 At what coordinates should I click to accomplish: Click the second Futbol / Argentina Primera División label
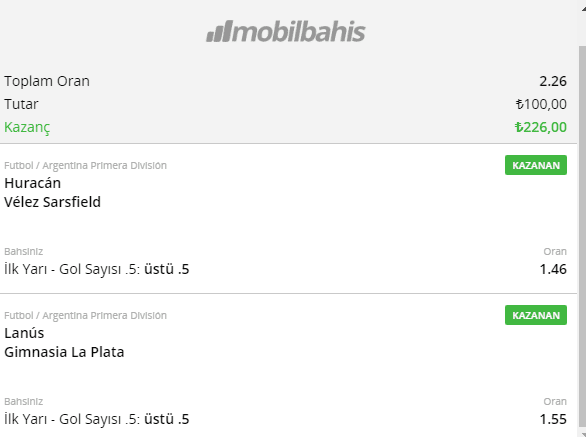coord(85,316)
